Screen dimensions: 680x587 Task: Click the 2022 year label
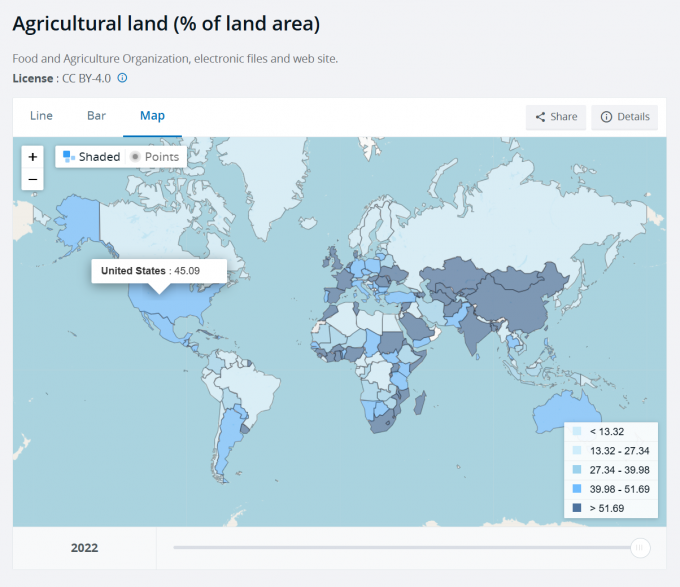point(84,548)
